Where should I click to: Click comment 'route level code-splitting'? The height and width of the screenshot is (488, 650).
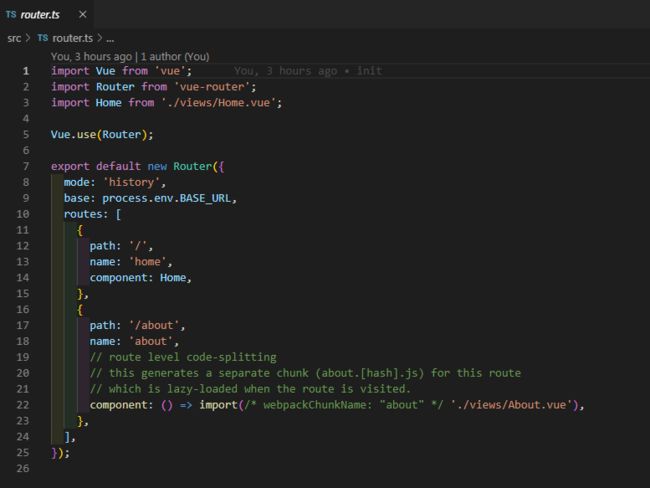[183, 357]
